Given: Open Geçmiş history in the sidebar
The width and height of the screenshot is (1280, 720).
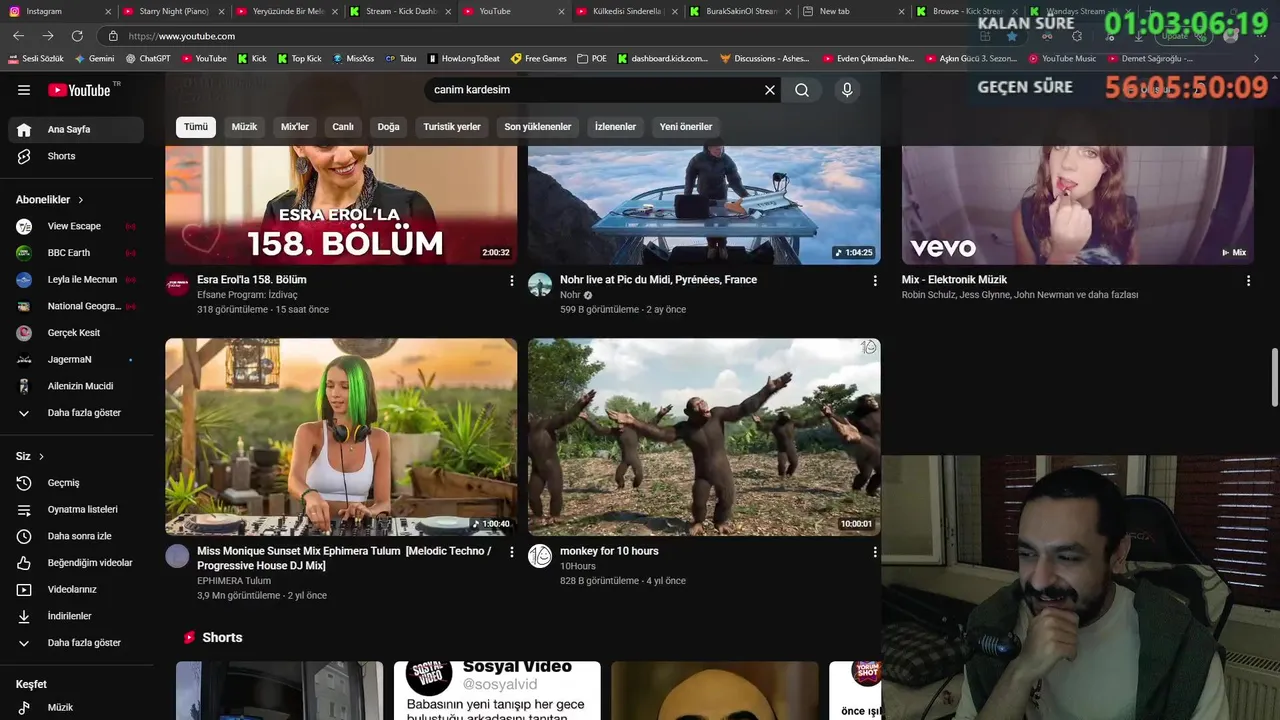Looking at the screenshot, I should [76, 483].
